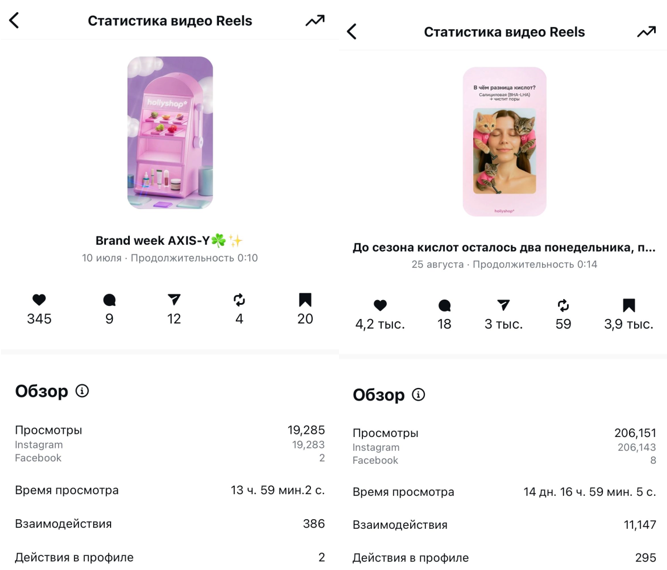Tap the share icon above 12
Screen dimensions: 667x570
(x=174, y=299)
